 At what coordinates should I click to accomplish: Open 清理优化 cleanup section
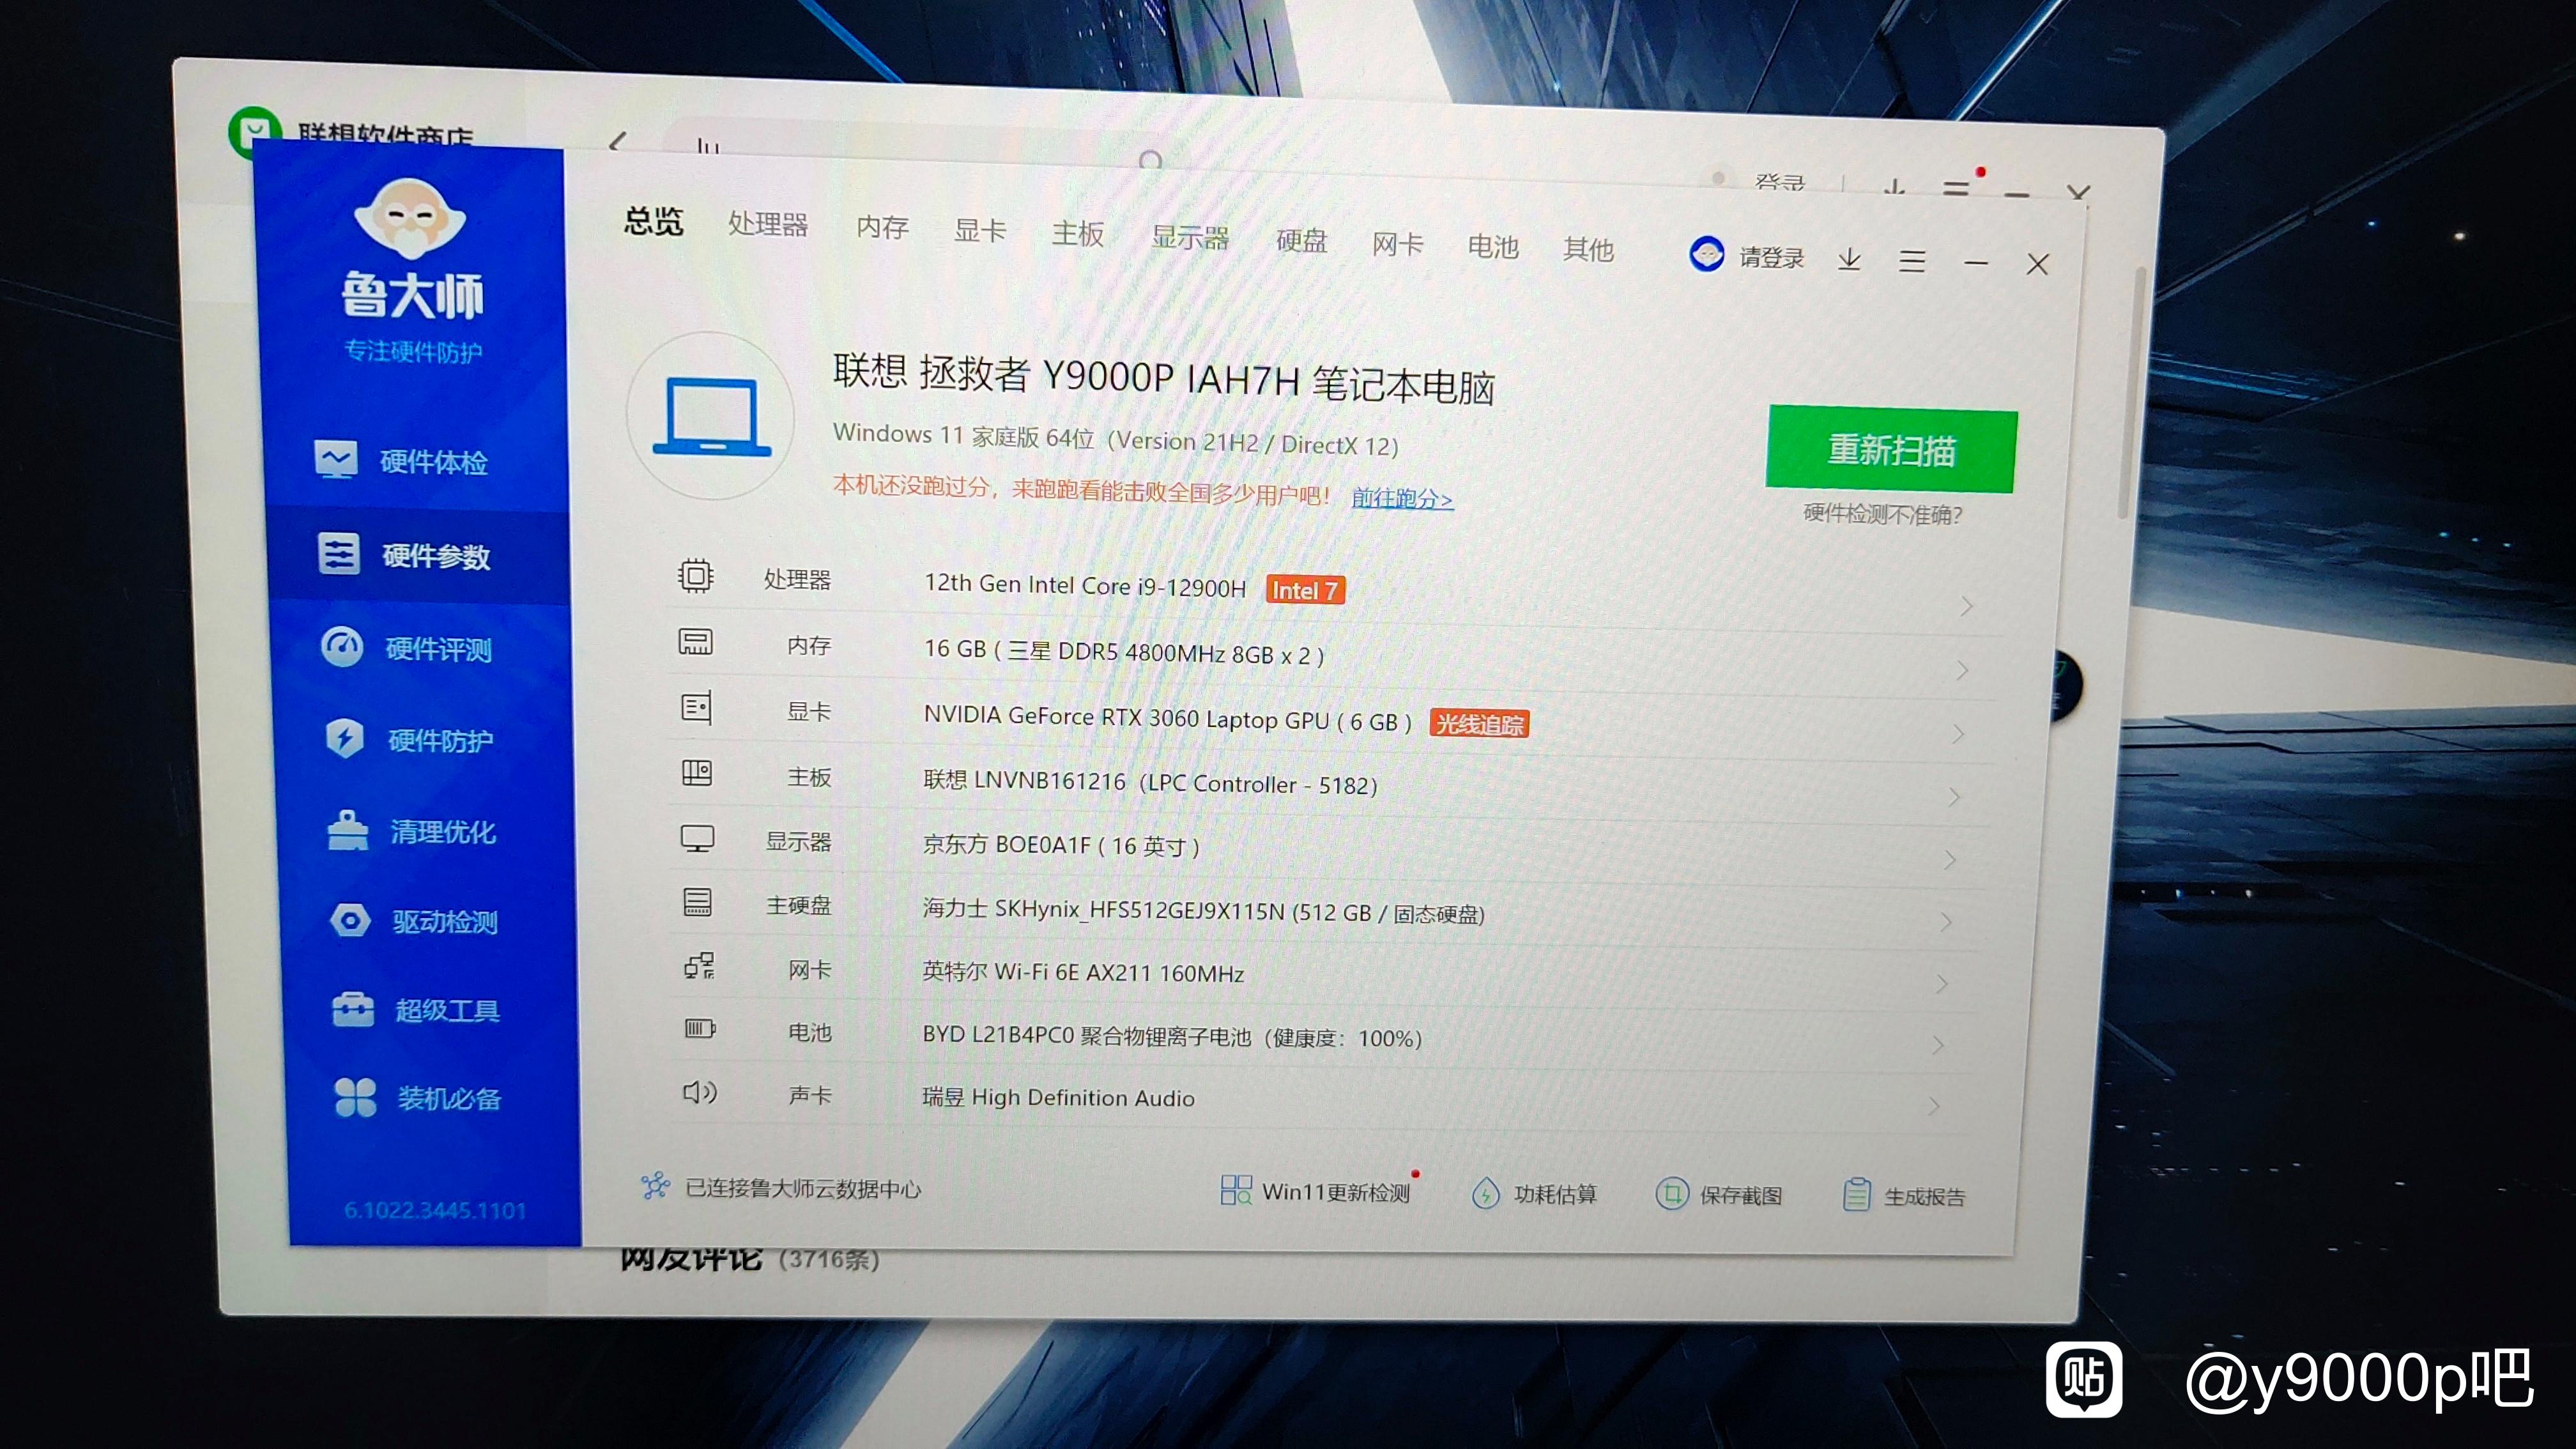[411, 831]
